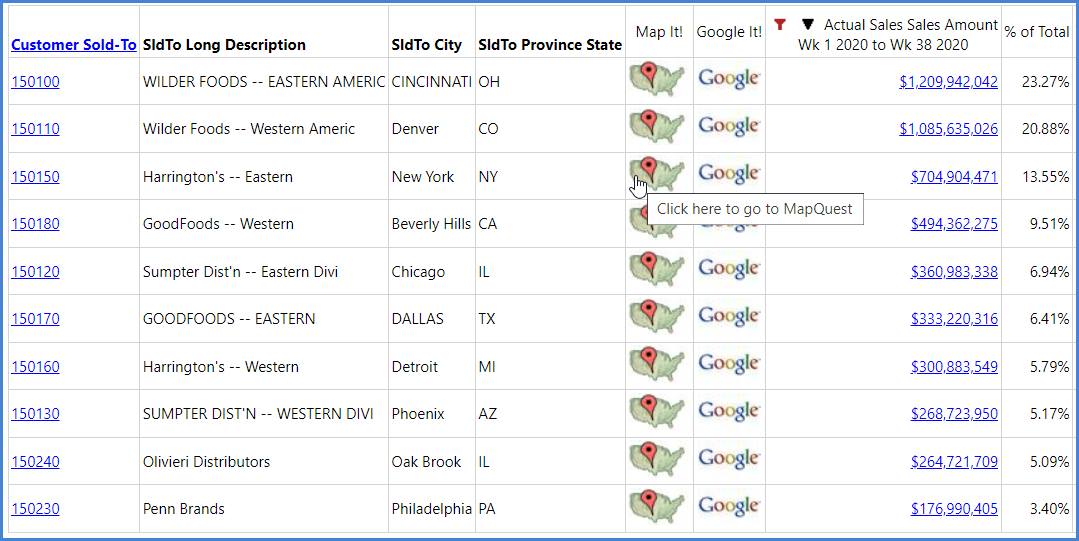This screenshot has height=541, width=1079.
Task: Sort by Customer Sold-To column header link
Action: pos(74,45)
